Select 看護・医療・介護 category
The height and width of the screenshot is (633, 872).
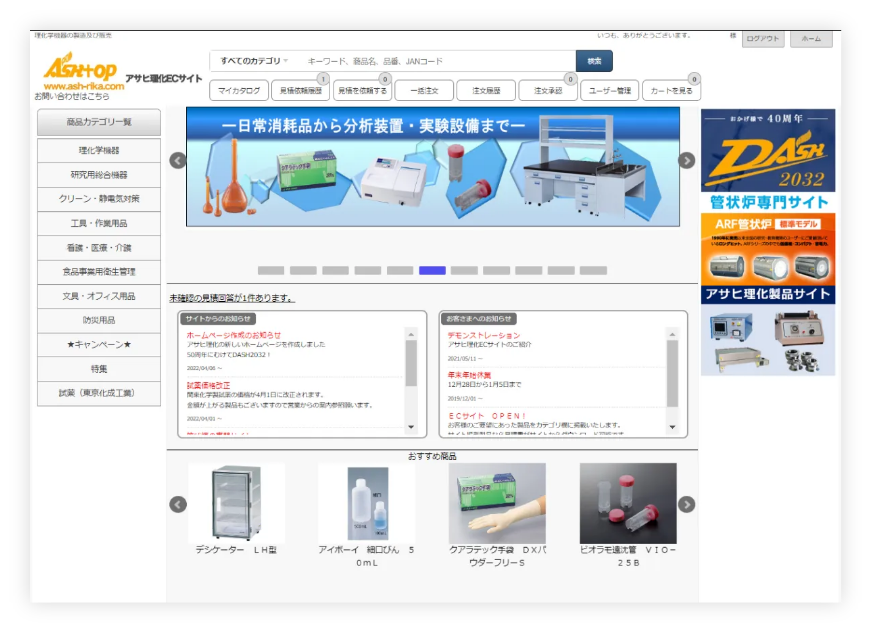tap(99, 248)
